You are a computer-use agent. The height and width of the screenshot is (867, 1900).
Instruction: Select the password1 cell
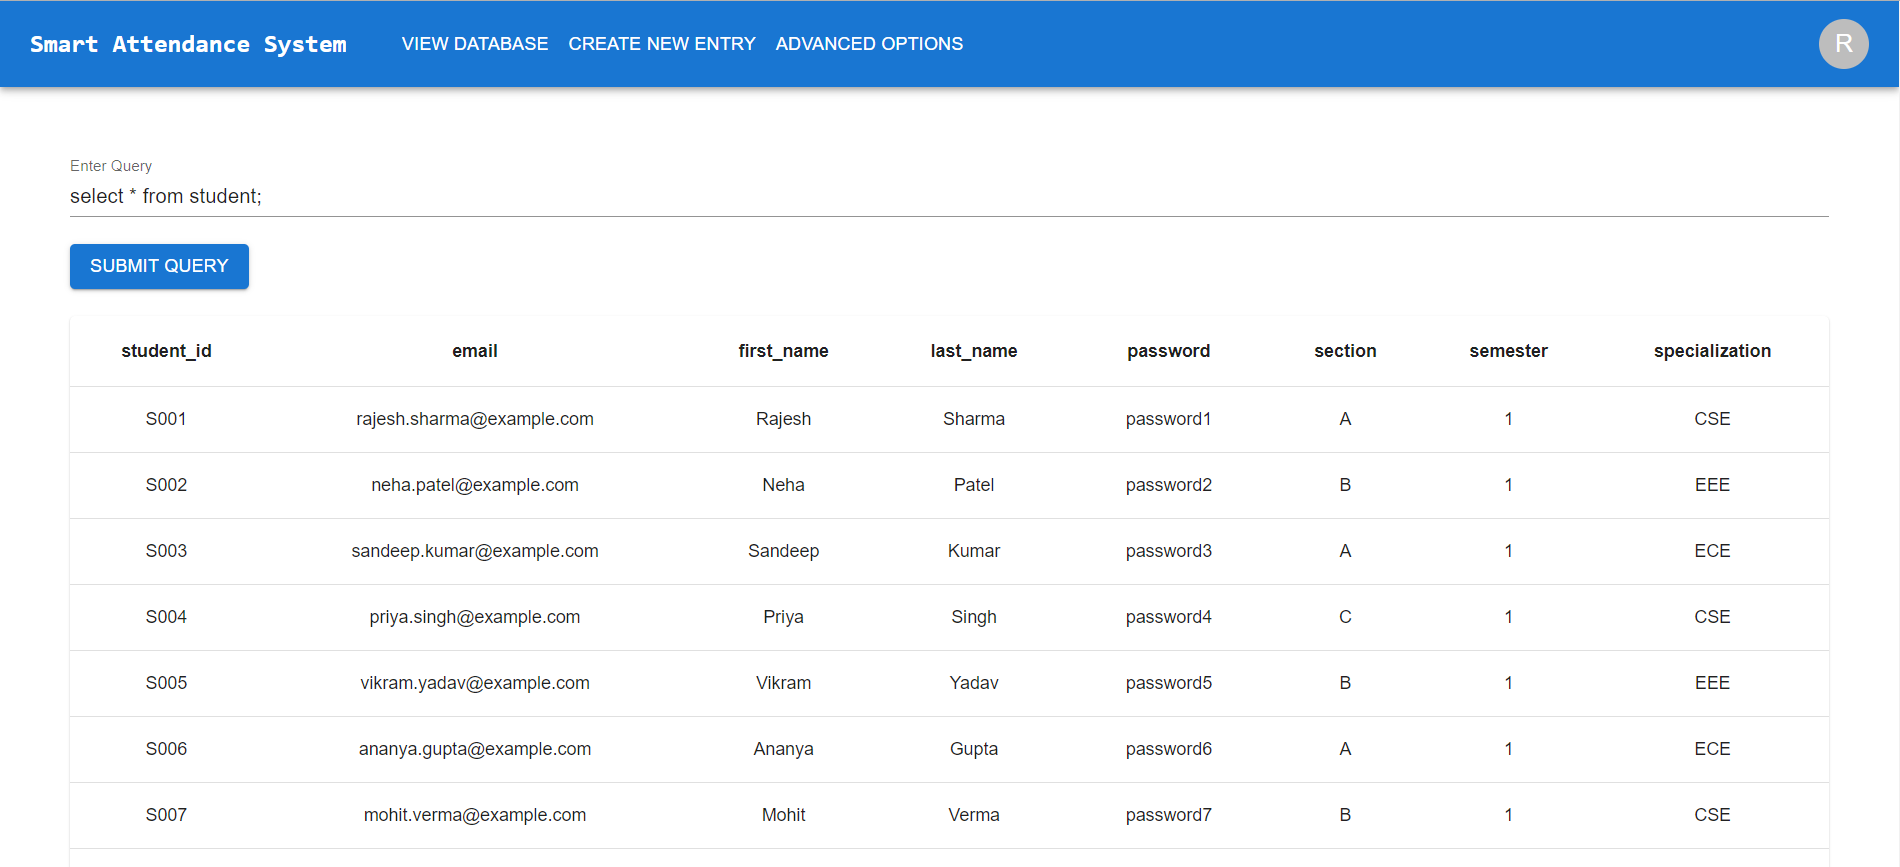[1168, 419]
